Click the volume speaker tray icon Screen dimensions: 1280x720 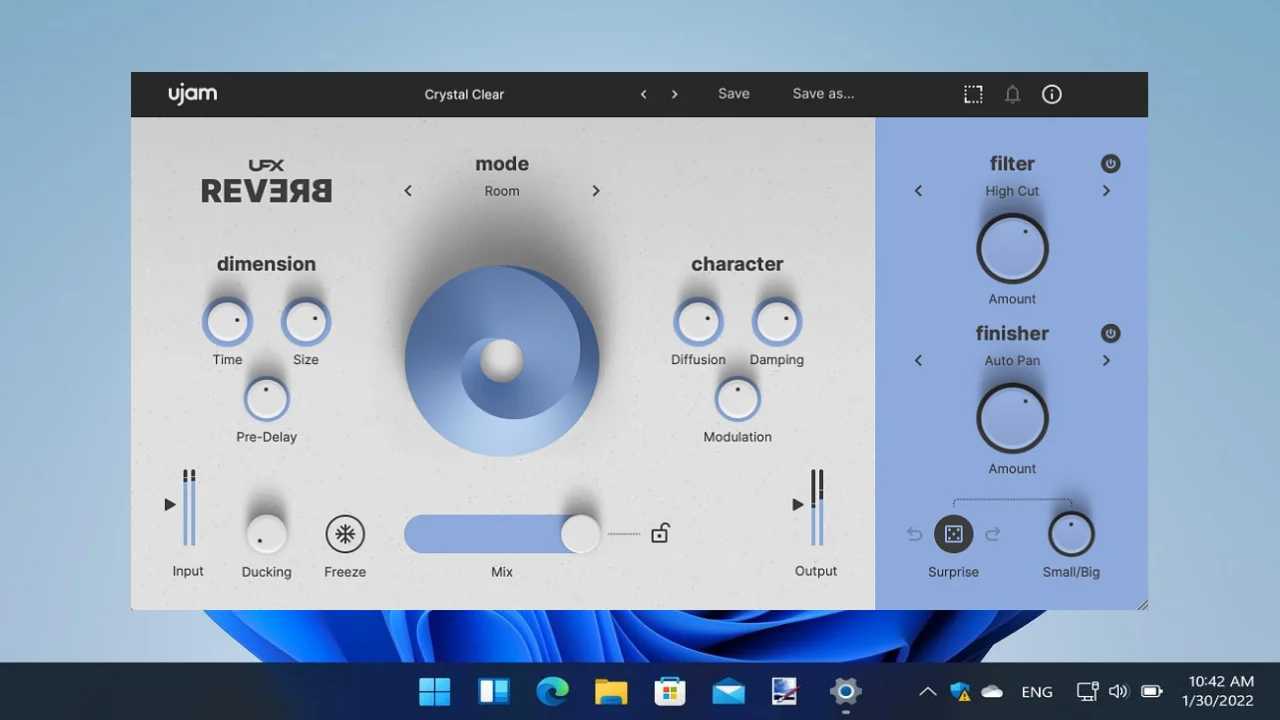1119,691
